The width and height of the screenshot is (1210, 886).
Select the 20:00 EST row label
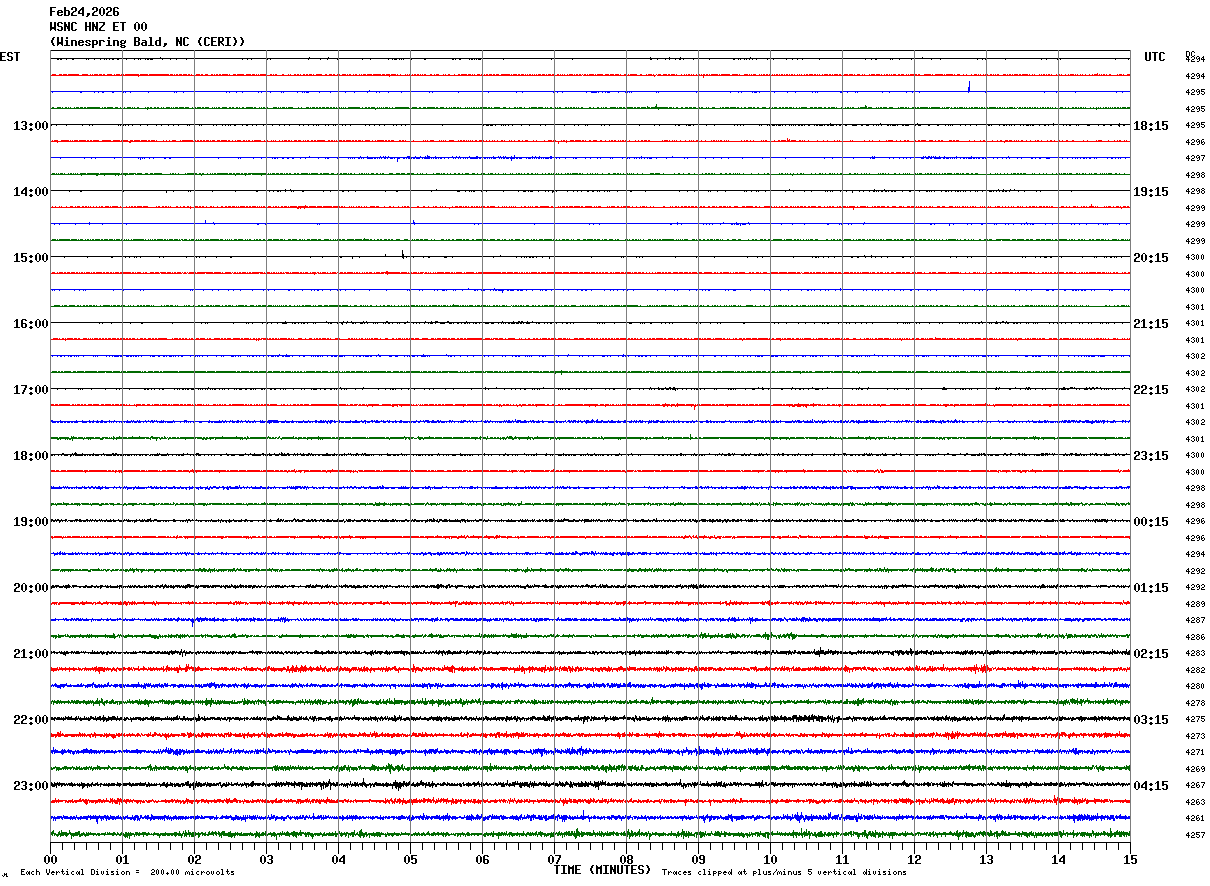click(30, 588)
